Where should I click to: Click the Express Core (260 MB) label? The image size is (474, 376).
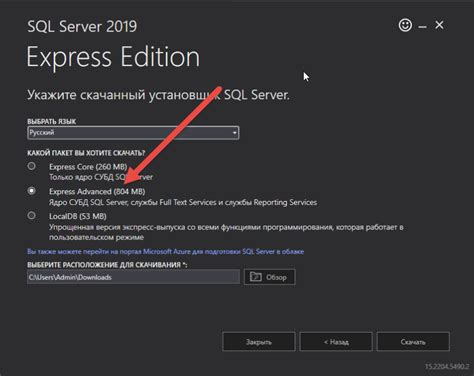[88, 167]
